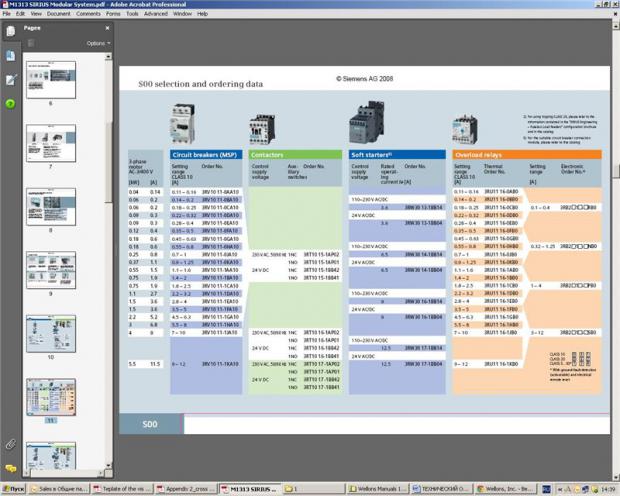Click thumbnail panel scroll up arrow
The width and height of the screenshot is (620, 496).
pyautogui.click(x=108, y=57)
